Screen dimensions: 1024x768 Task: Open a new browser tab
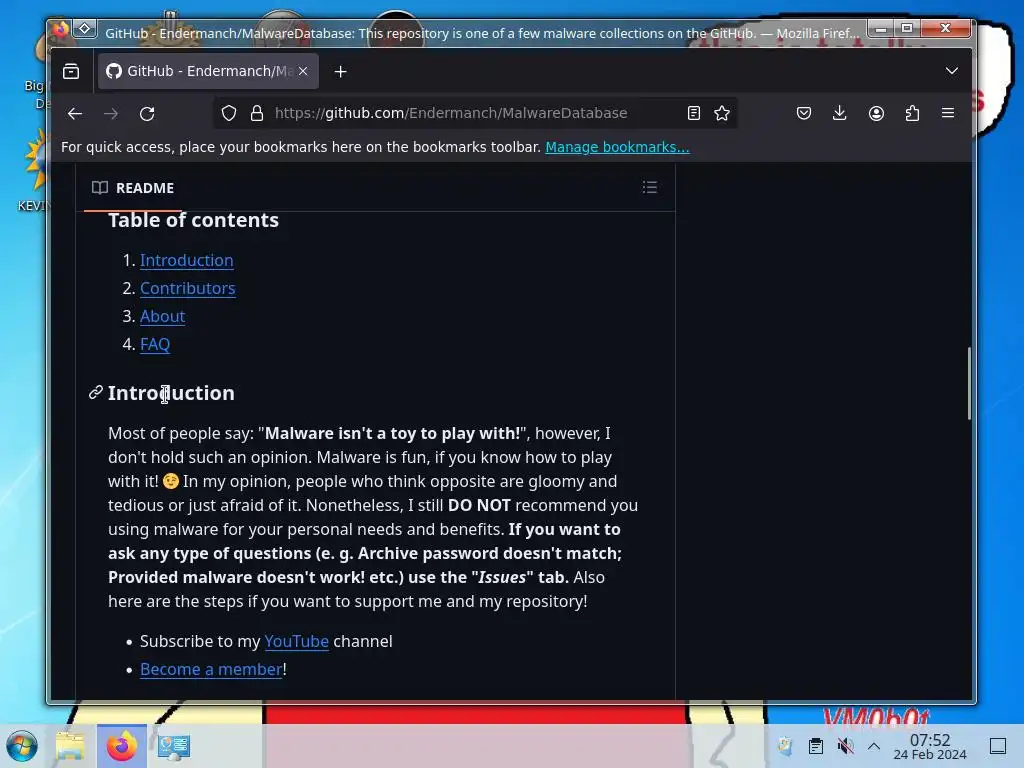tap(340, 71)
